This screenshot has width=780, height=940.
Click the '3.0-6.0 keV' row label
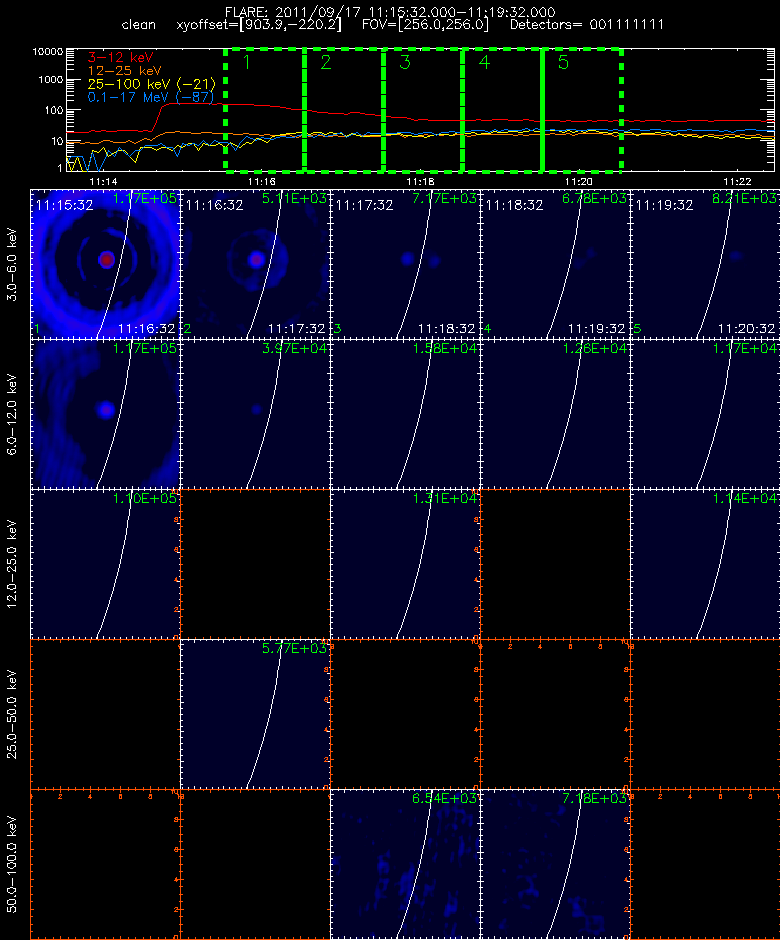click(12, 264)
